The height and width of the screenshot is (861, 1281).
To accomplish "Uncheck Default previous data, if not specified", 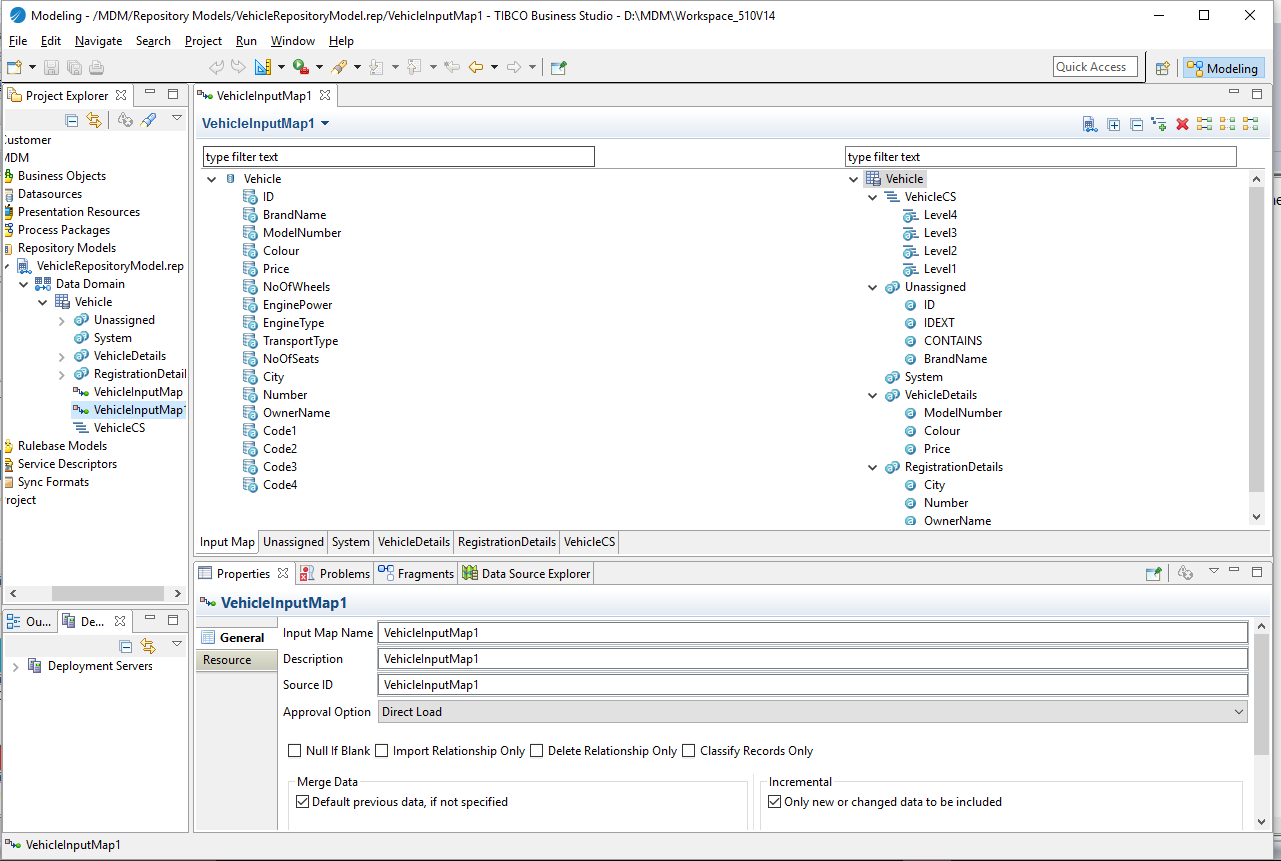I will (303, 802).
